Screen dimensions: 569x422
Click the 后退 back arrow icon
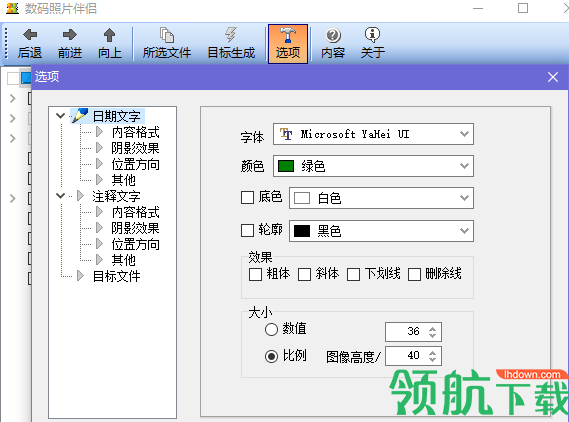point(30,35)
